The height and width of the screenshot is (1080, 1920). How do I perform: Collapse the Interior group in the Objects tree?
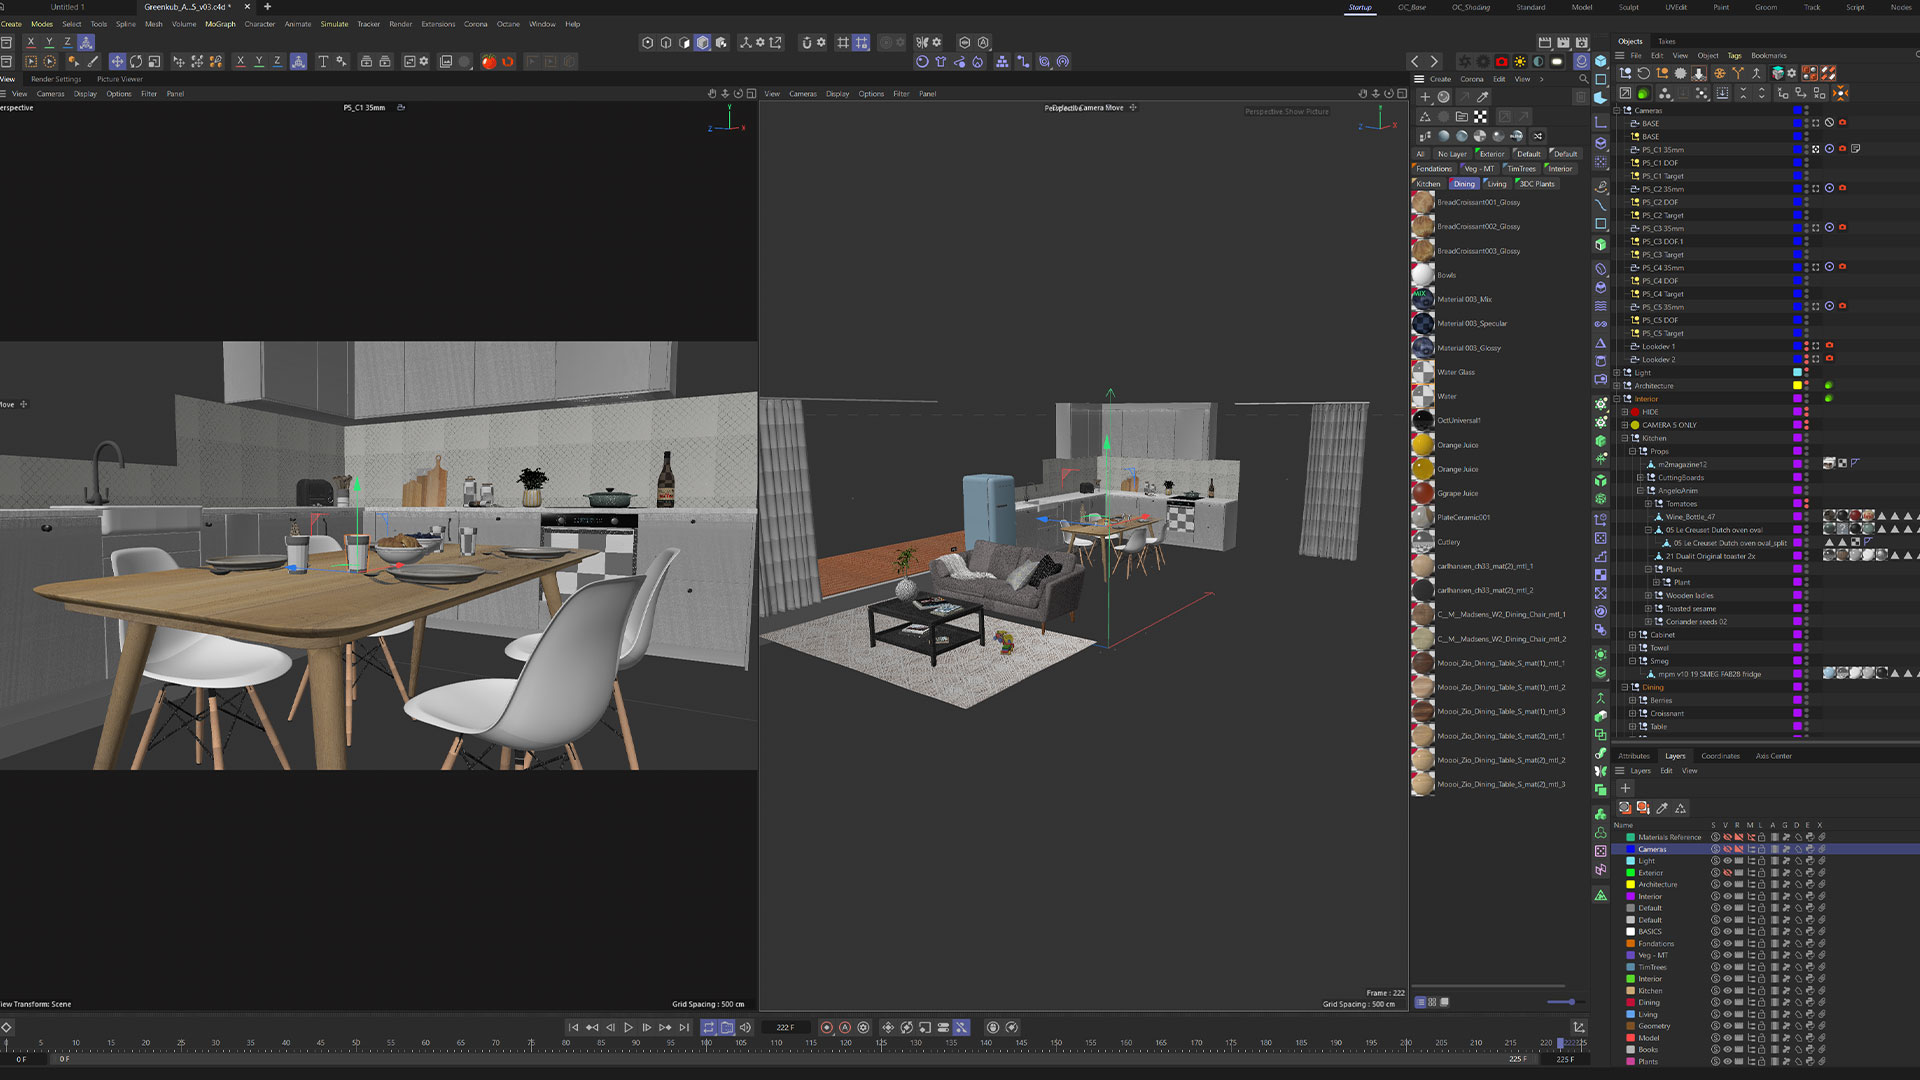pyautogui.click(x=1617, y=399)
